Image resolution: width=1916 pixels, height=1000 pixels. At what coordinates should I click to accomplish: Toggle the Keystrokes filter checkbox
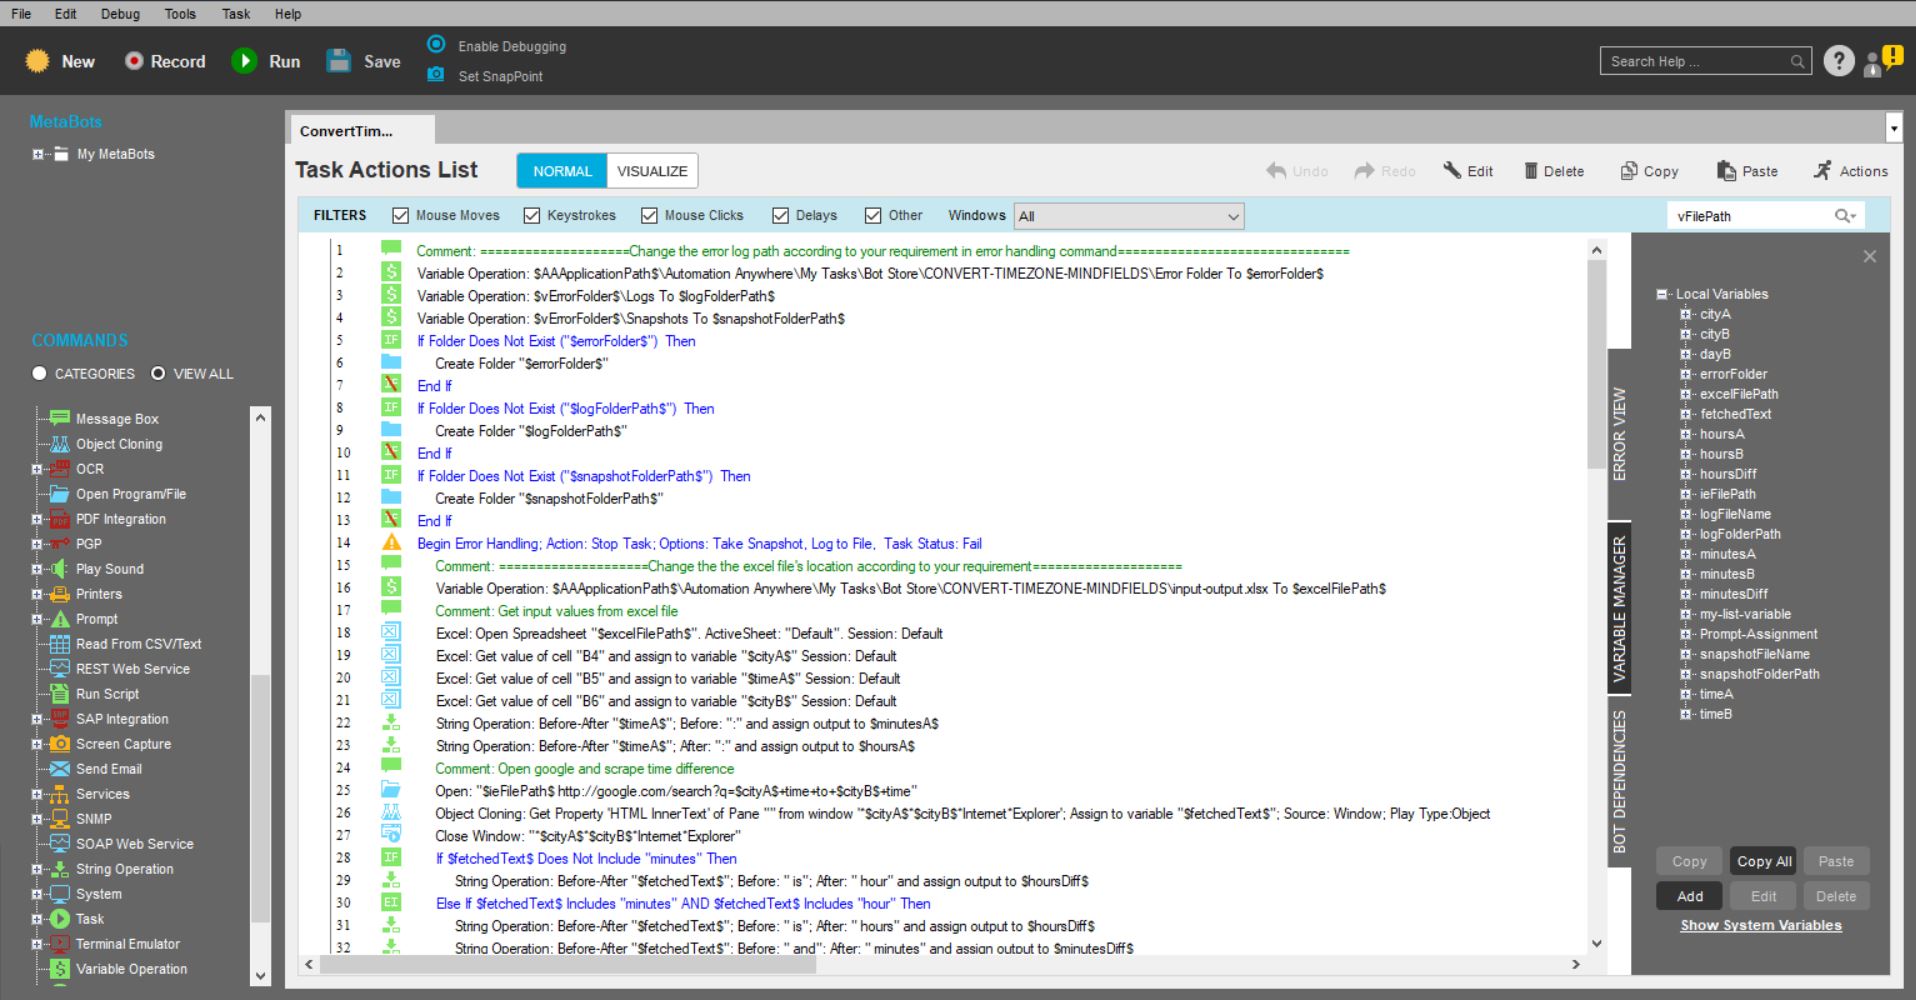532,215
